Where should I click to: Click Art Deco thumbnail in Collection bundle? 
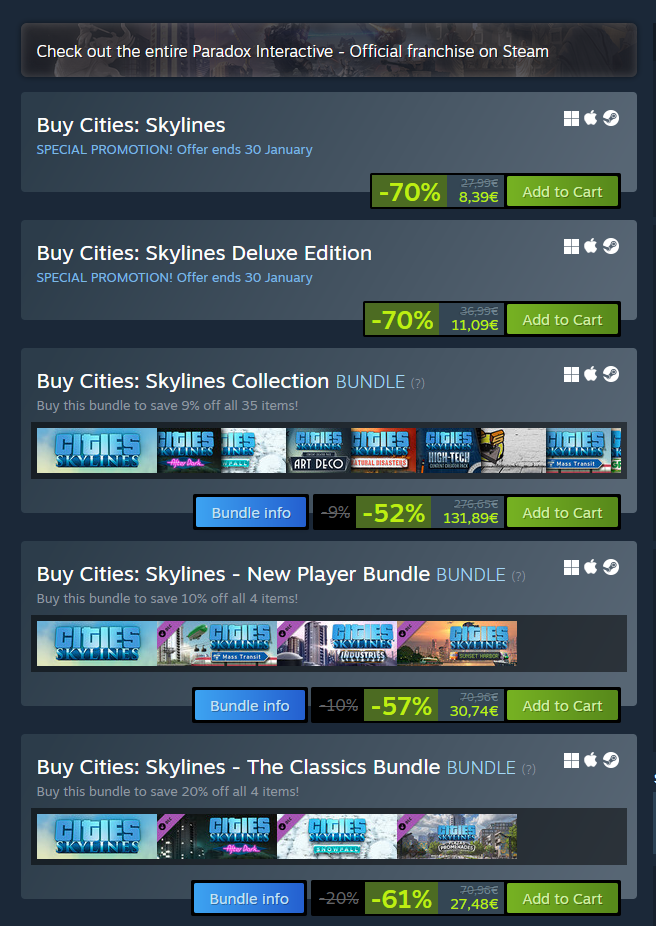point(319,451)
